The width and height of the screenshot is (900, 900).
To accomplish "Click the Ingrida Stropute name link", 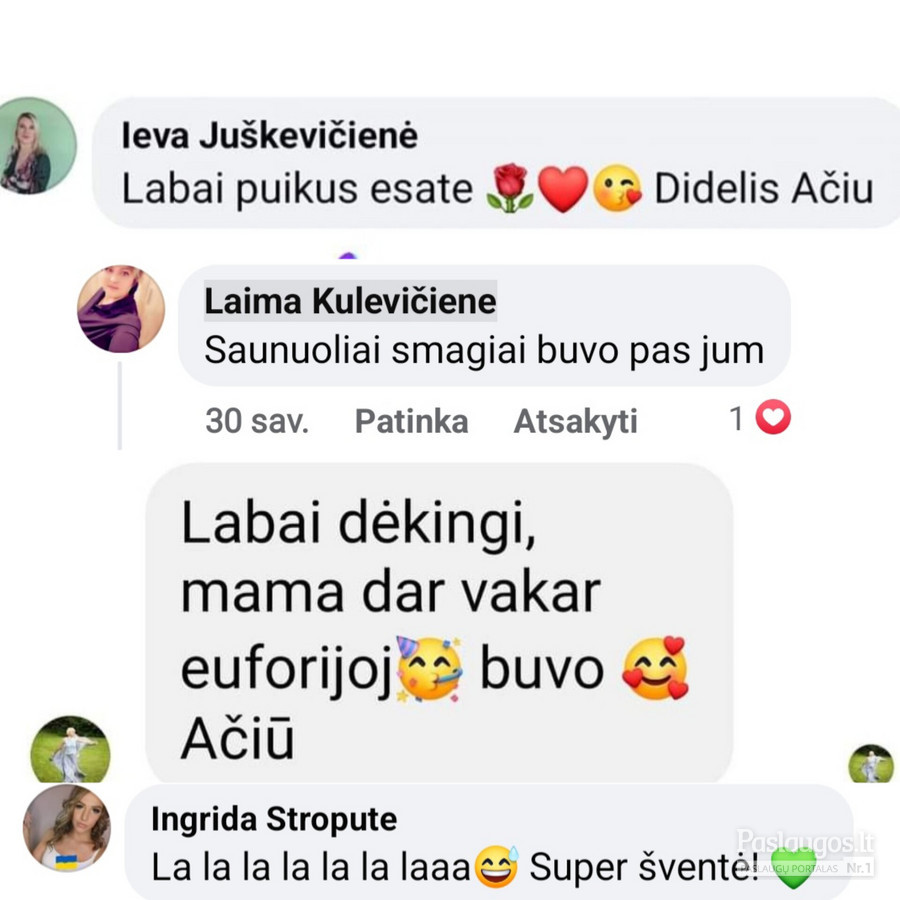I will point(274,818).
